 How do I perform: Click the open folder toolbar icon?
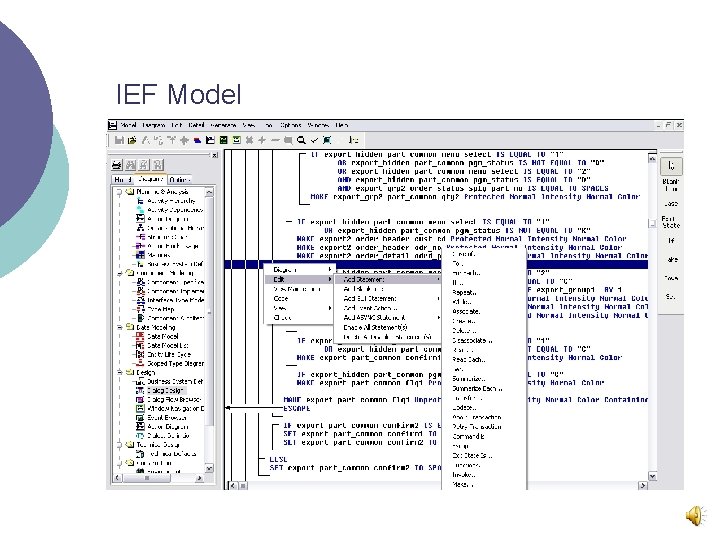tap(132, 140)
